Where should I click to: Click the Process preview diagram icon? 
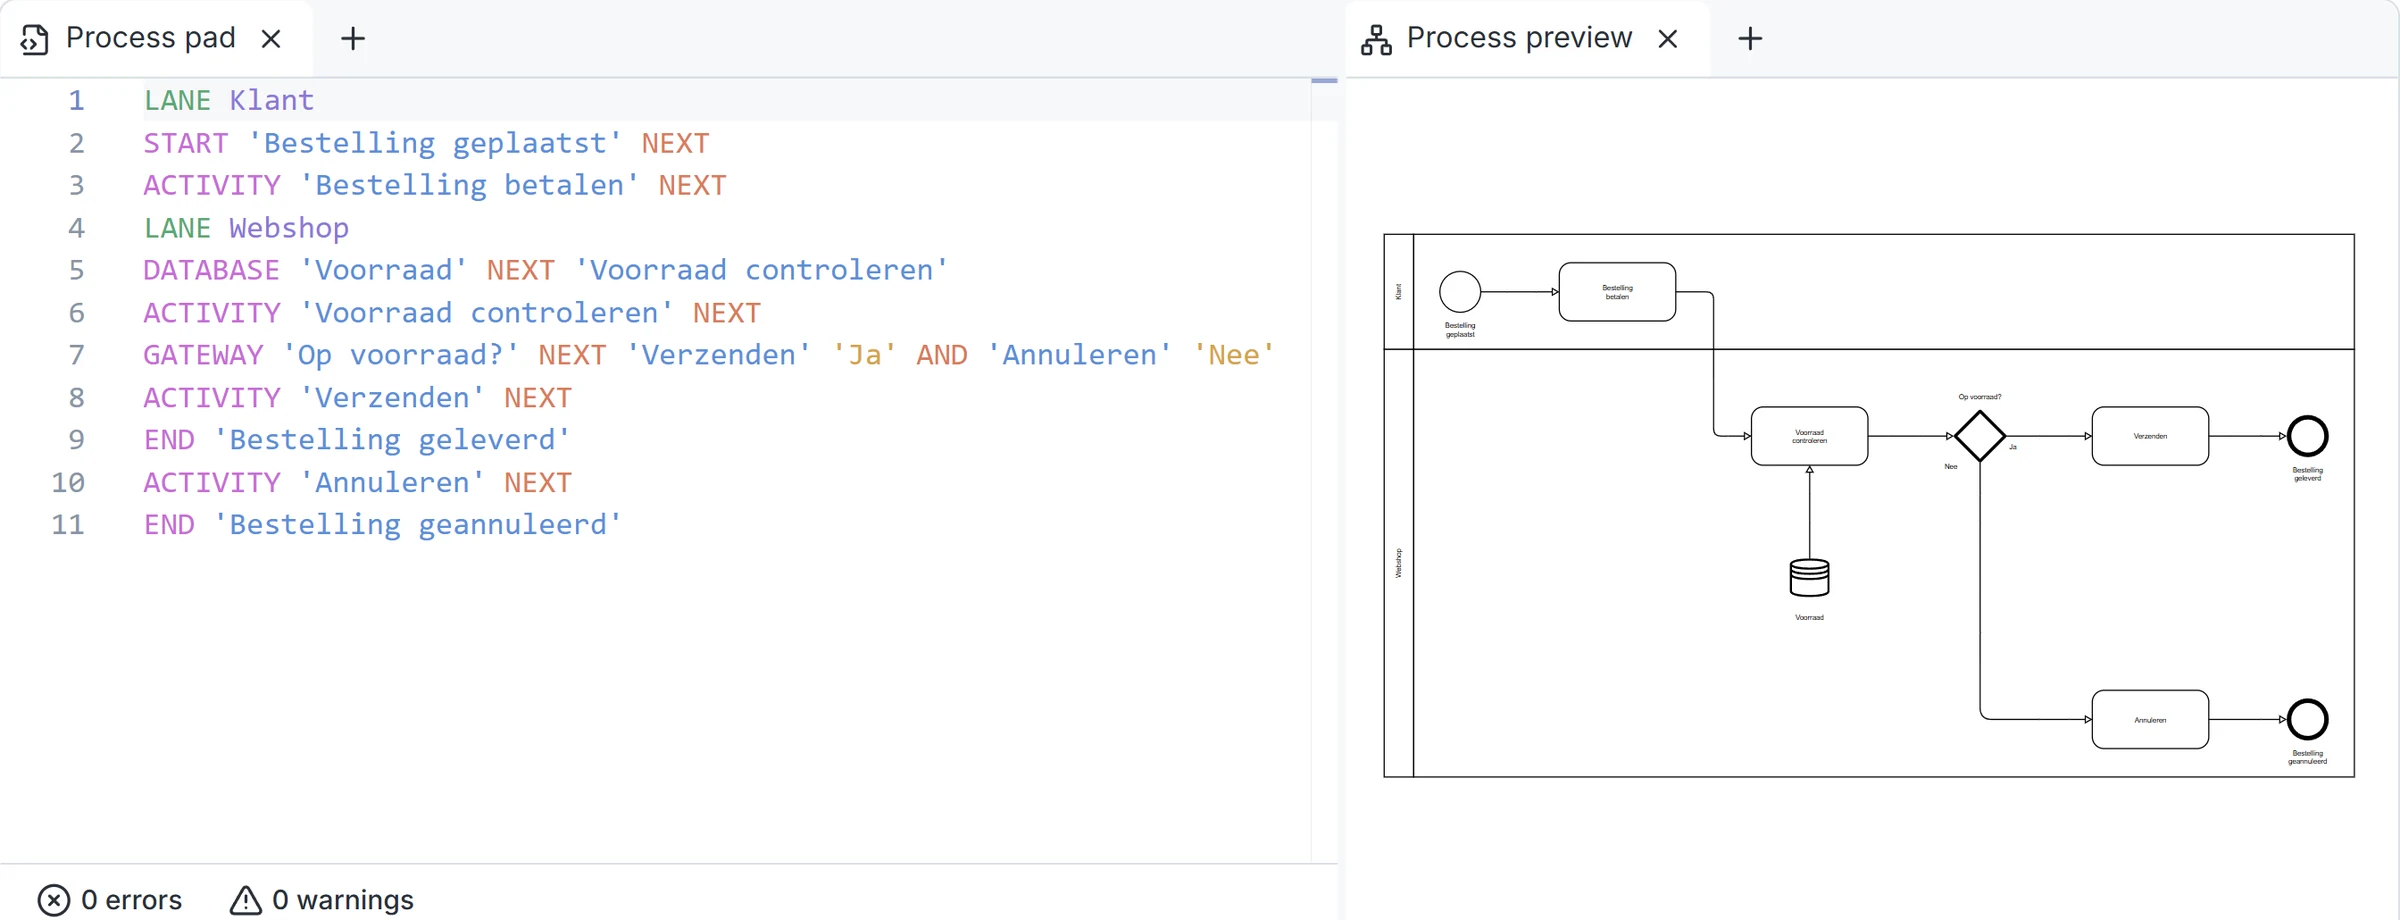pyautogui.click(x=1376, y=39)
